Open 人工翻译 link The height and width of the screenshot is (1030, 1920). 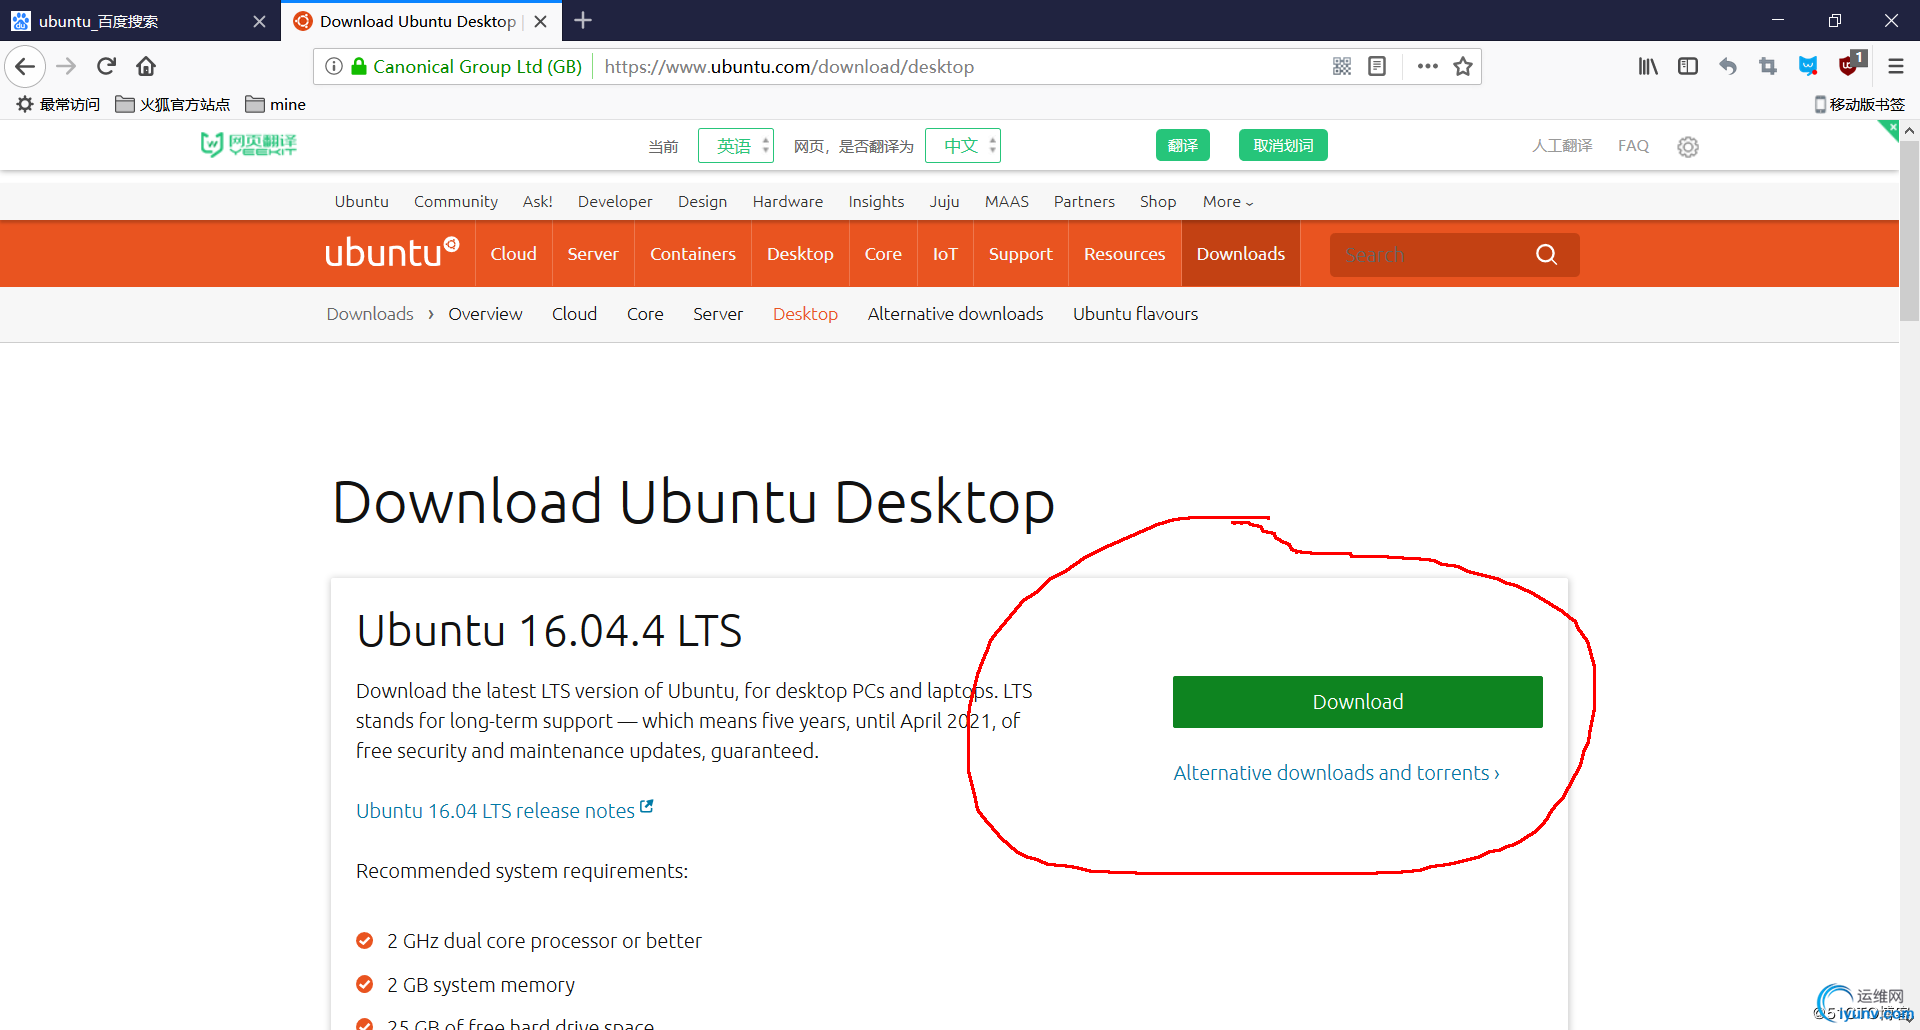click(1562, 146)
